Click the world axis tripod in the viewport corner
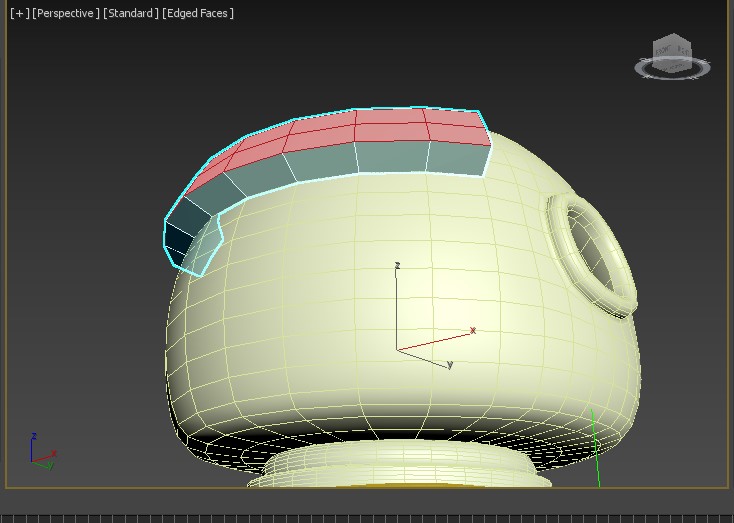Image resolution: width=734 pixels, height=523 pixels. (39, 453)
